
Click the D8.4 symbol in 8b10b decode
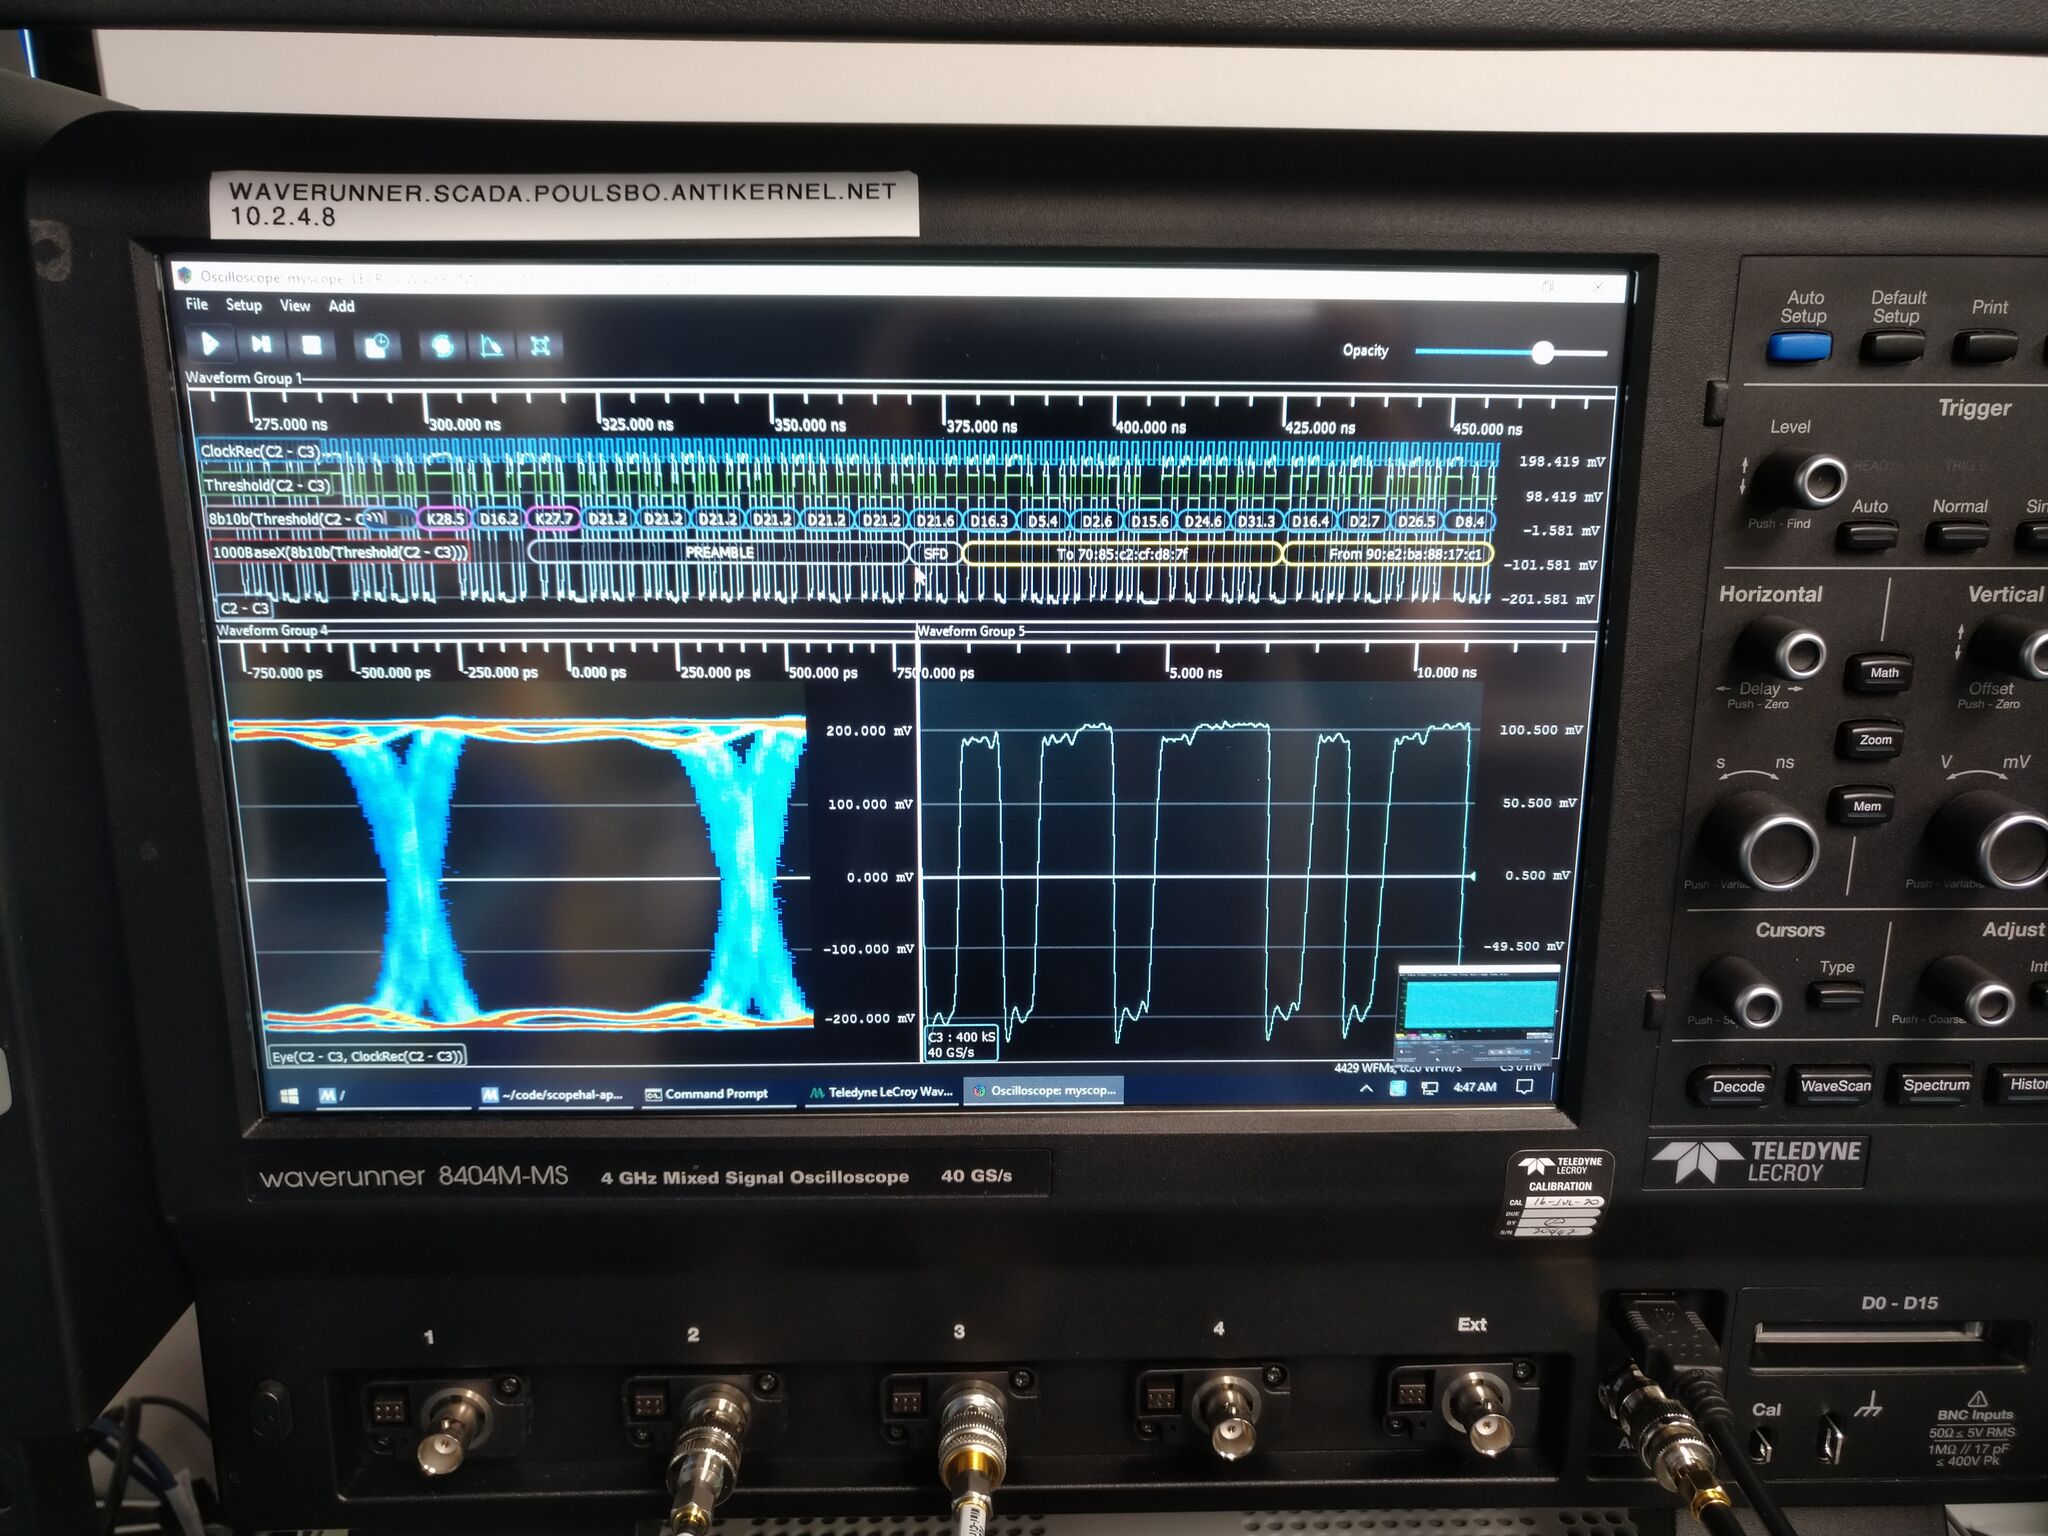(x=1469, y=521)
